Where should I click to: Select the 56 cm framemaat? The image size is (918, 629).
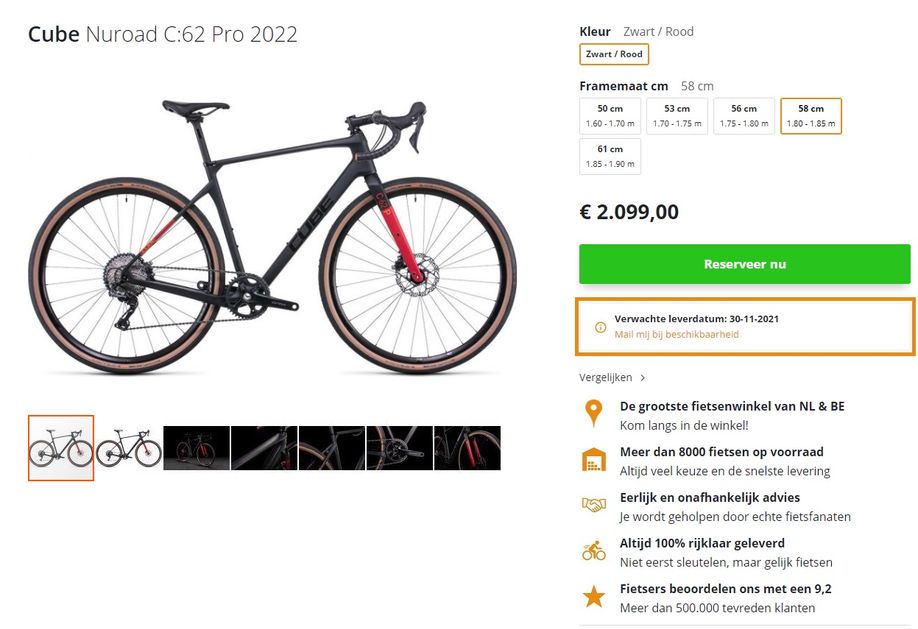coord(743,113)
